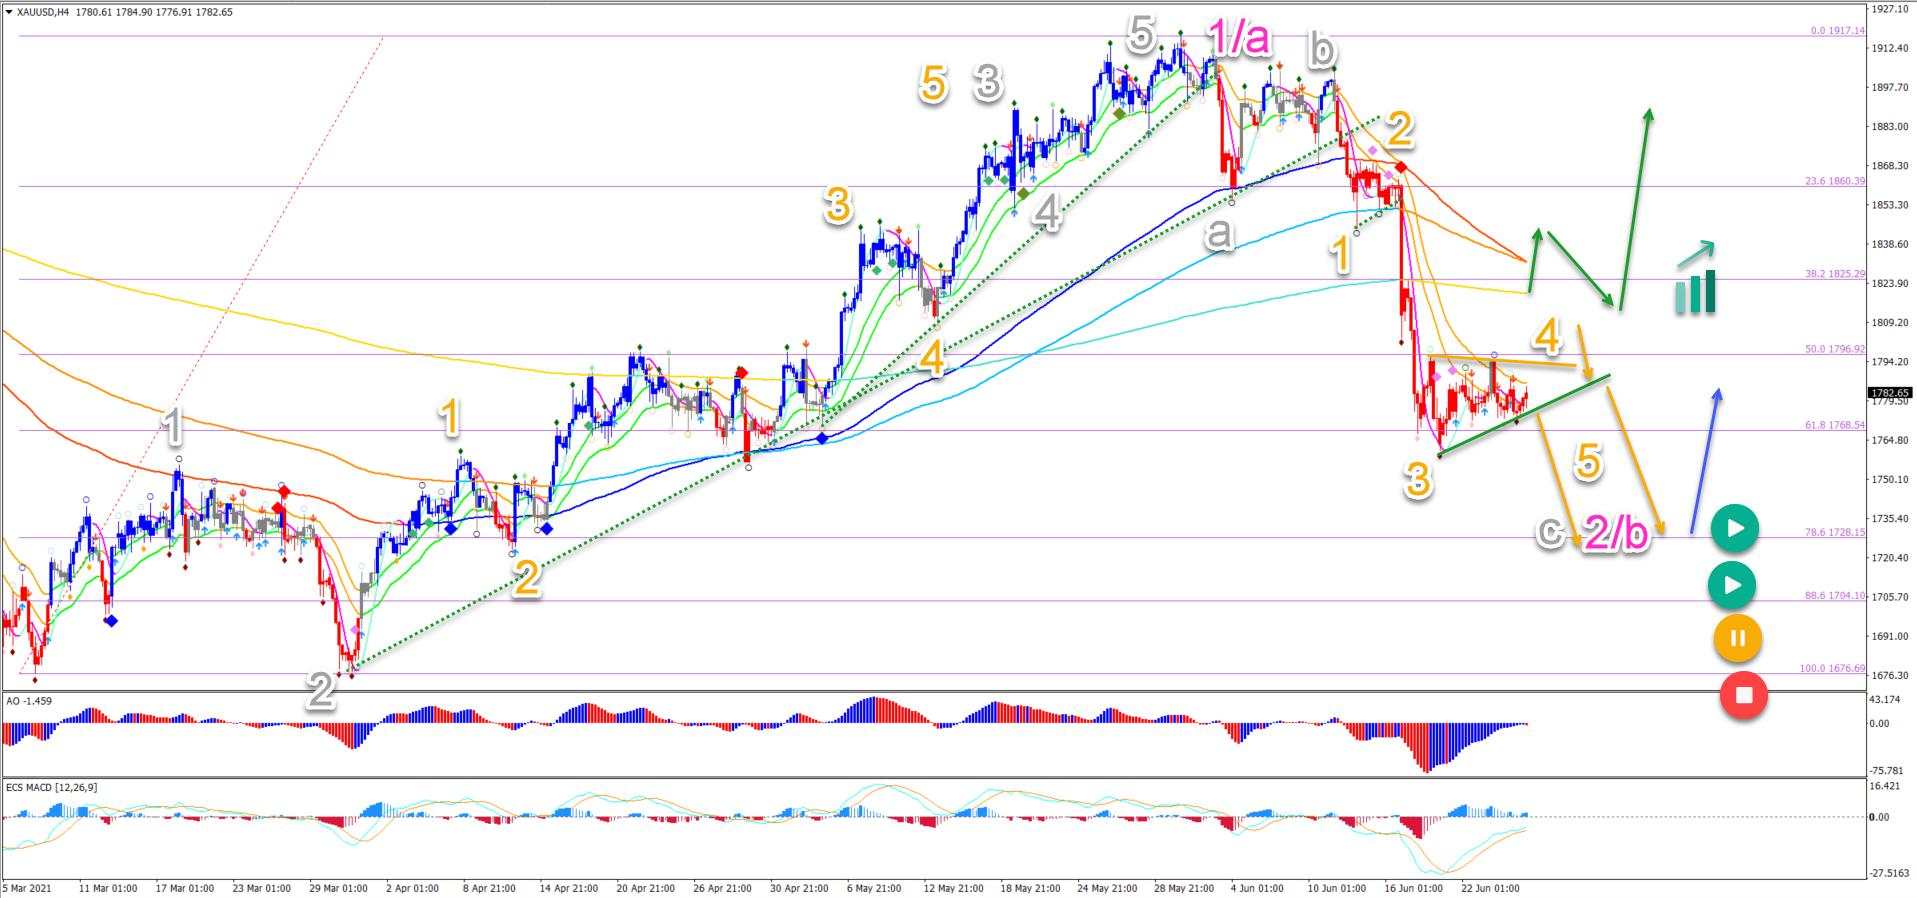
Task: Click the time axis label 22 Jun 01:00
Action: click(x=1490, y=888)
